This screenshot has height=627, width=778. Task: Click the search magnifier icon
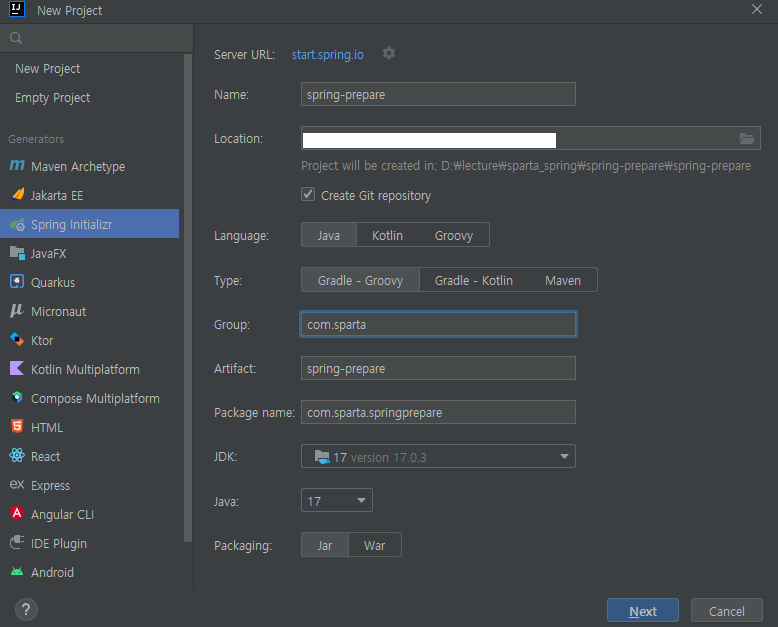16,38
